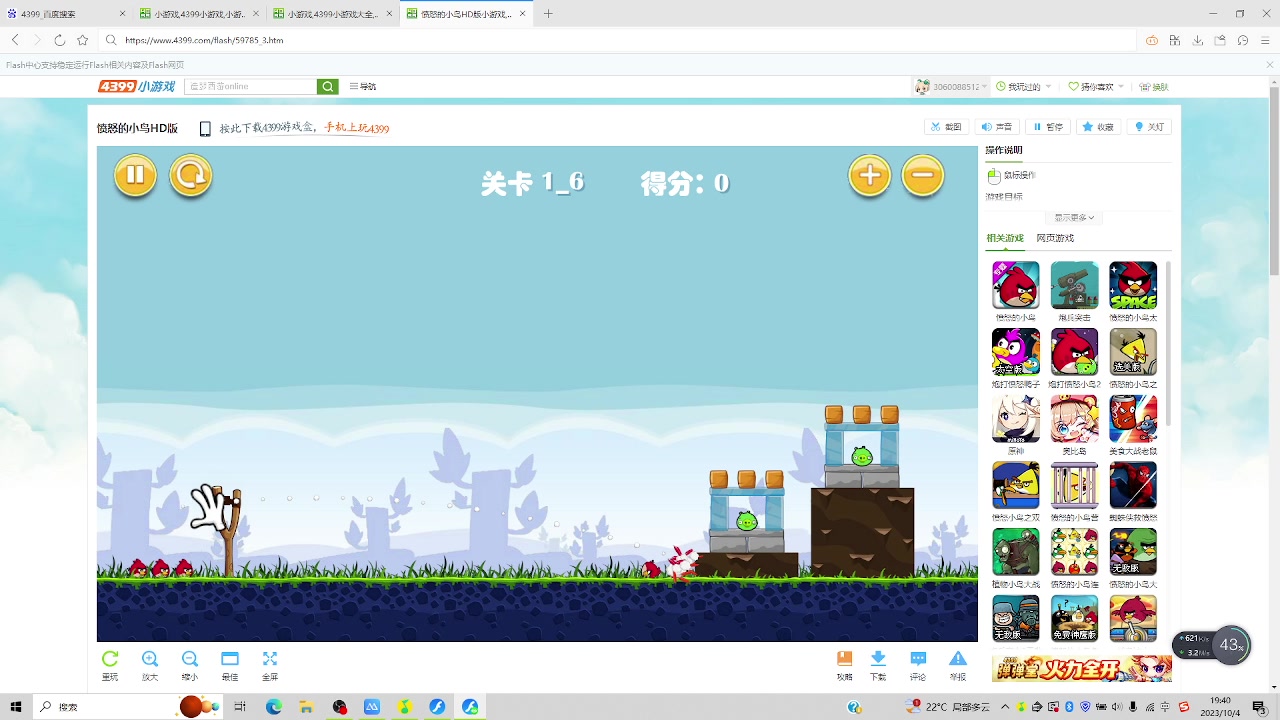Open the 攻略 game guide
Screen dimensions: 1280x720
coord(844,664)
